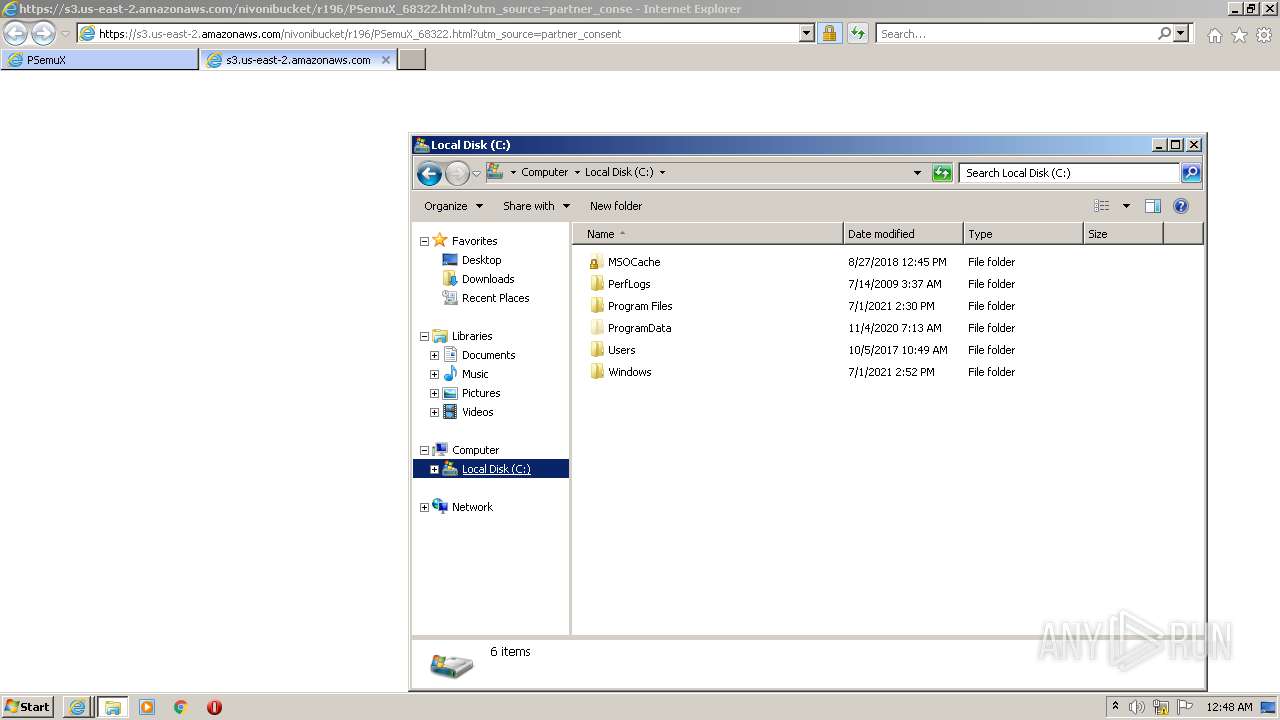
Task: Open the Internet Explorer tools gear
Action: tap(1264, 35)
